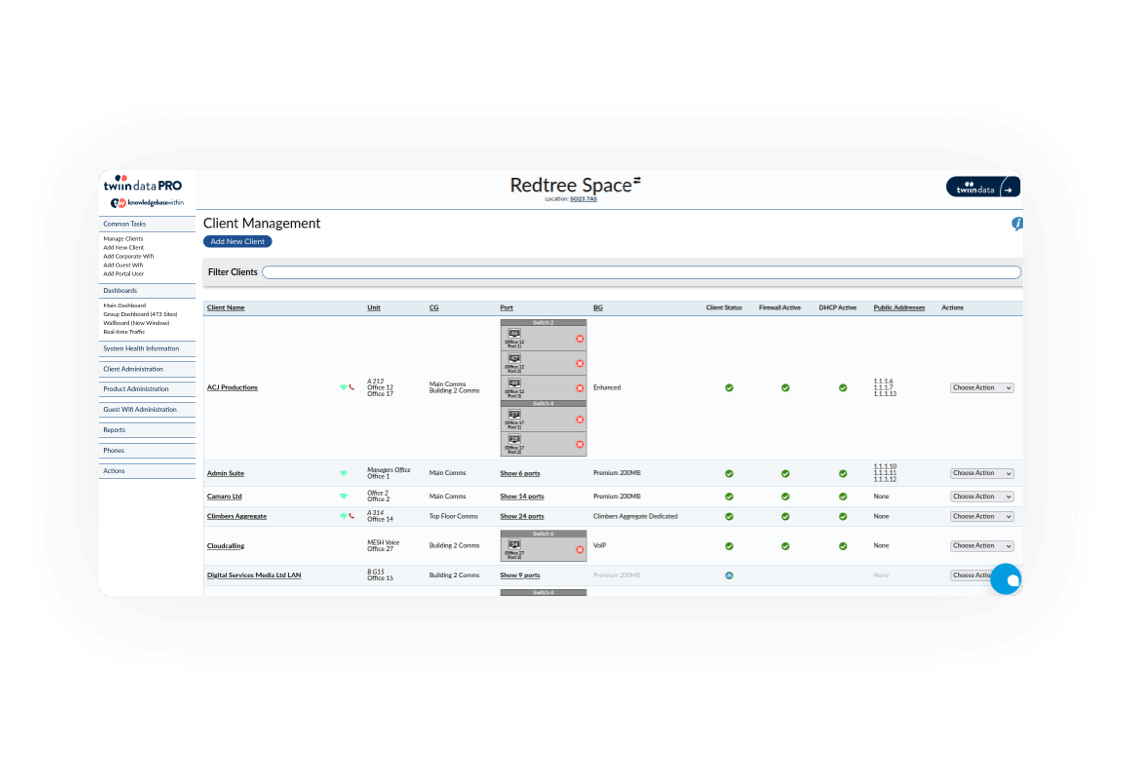Open Choose Action dropdown for Cloudcalling
The width and height of the screenshot is (1122, 767).
[x=982, y=546]
